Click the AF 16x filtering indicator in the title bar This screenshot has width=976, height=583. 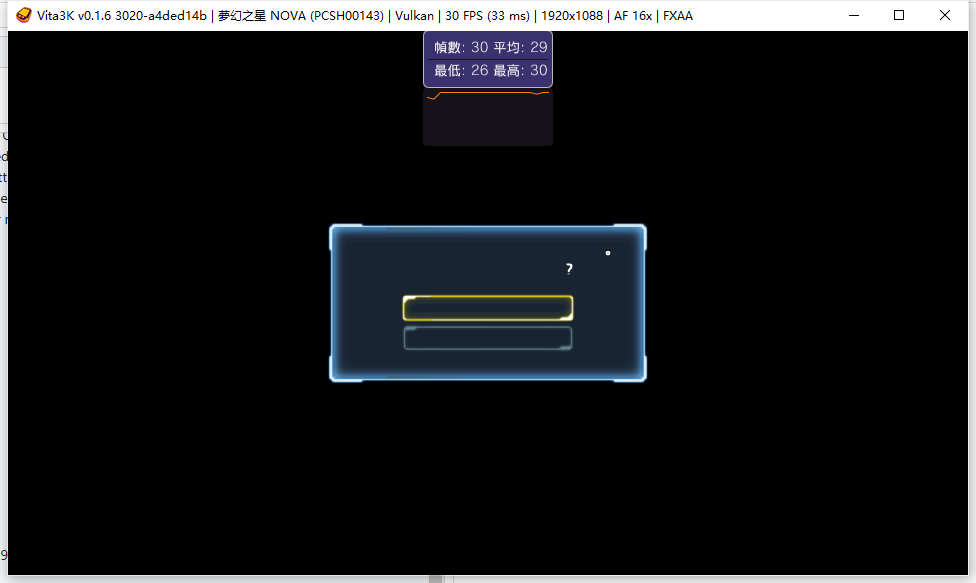(632, 15)
